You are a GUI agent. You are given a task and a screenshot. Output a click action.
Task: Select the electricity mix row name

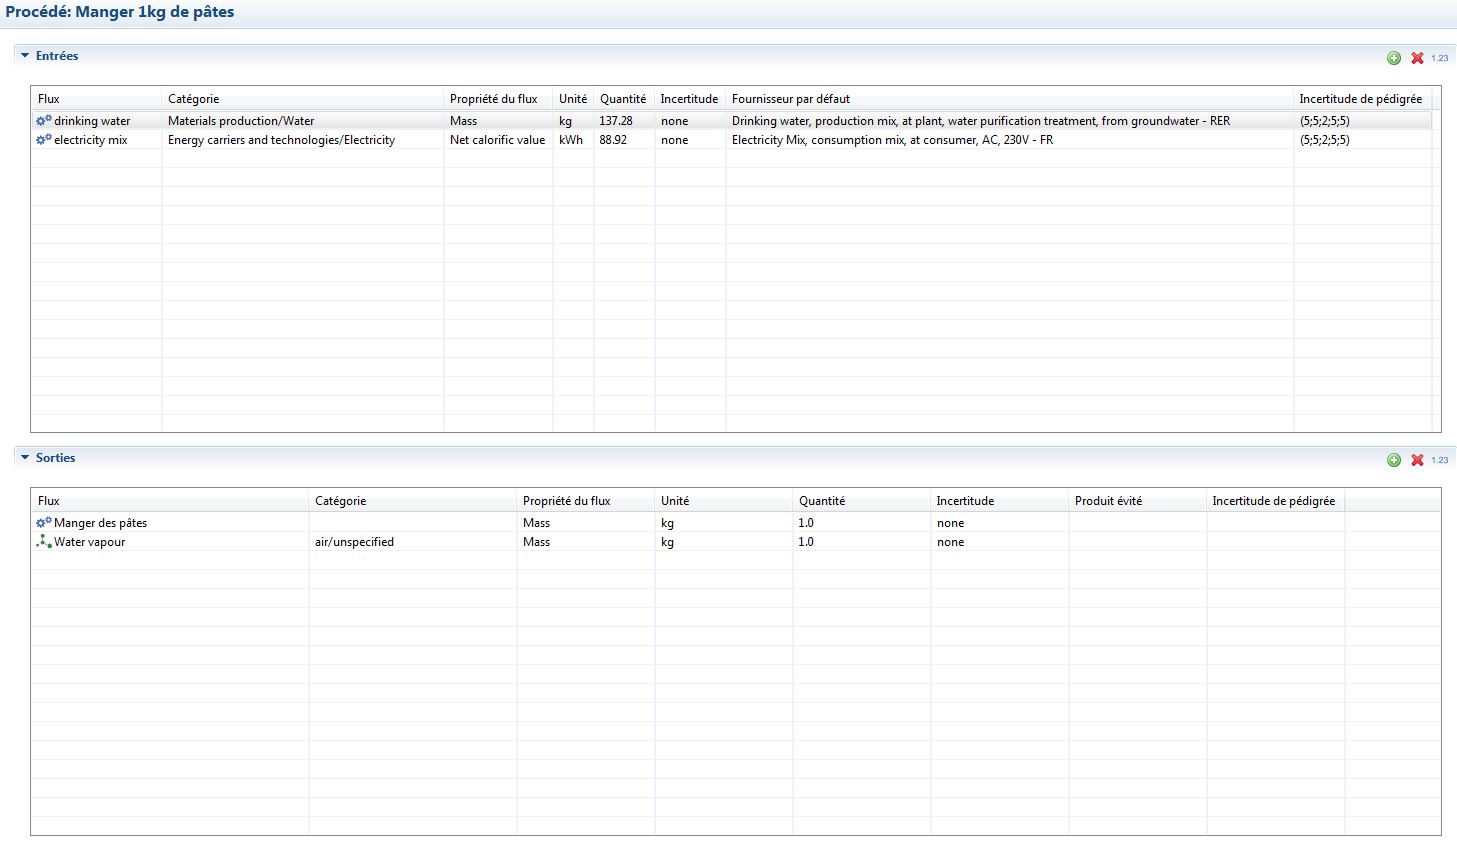point(91,140)
